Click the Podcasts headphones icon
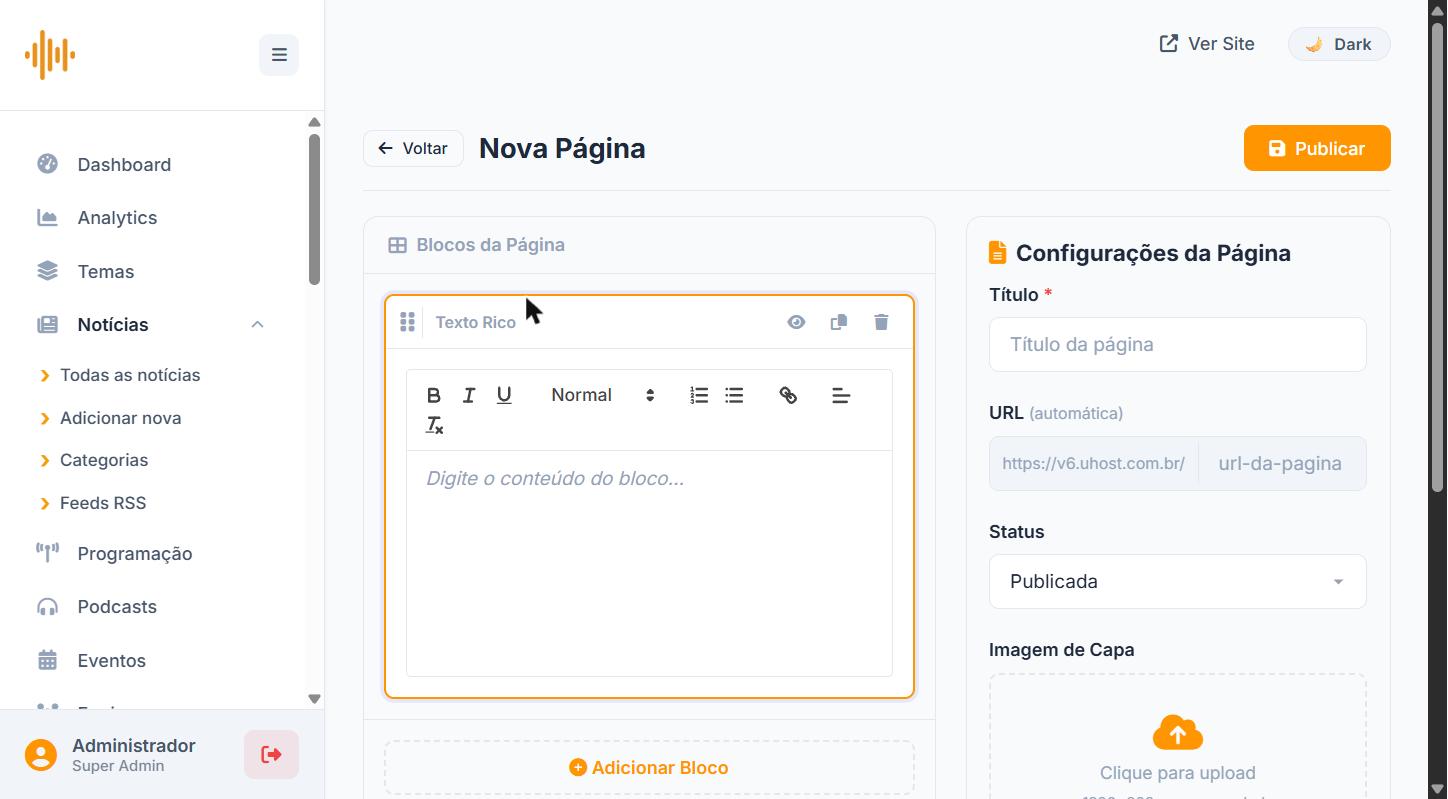 pyautogui.click(x=47, y=606)
